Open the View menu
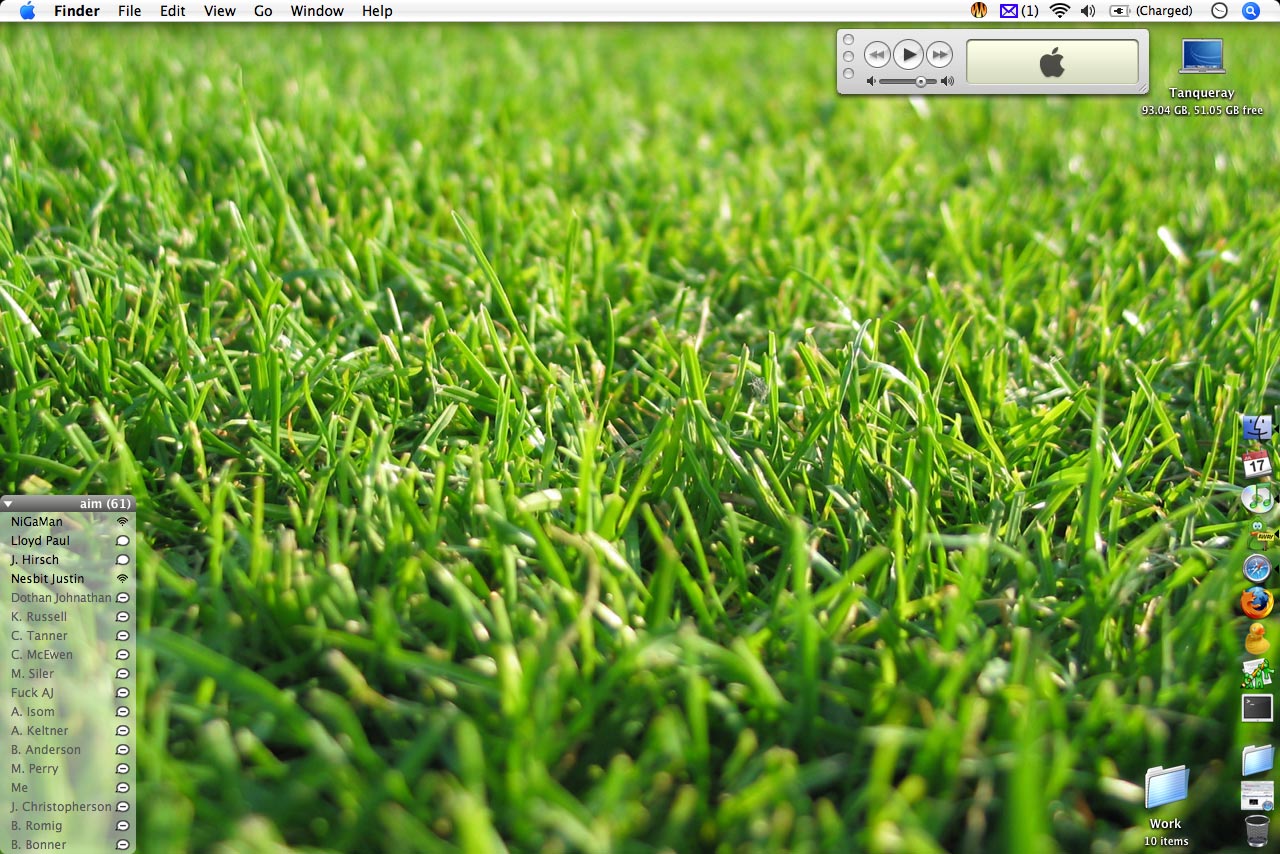This screenshot has height=854, width=1280. click(x=220, y=11)
